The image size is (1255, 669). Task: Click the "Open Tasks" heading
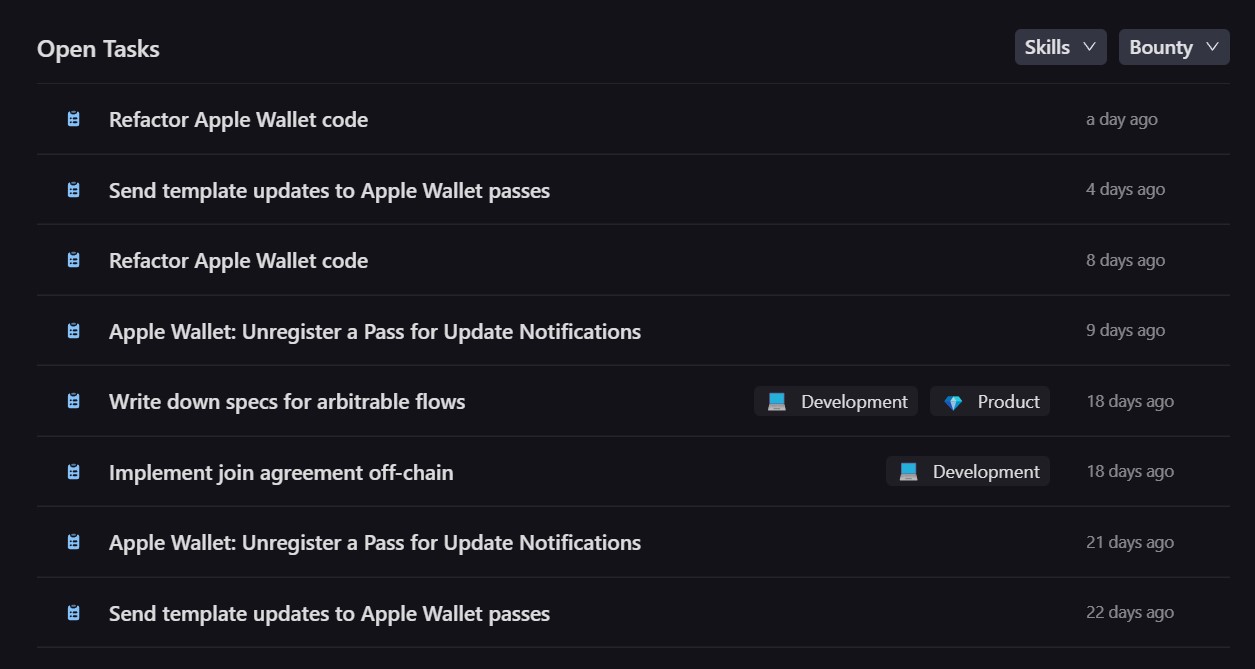[x=98, y=49]
